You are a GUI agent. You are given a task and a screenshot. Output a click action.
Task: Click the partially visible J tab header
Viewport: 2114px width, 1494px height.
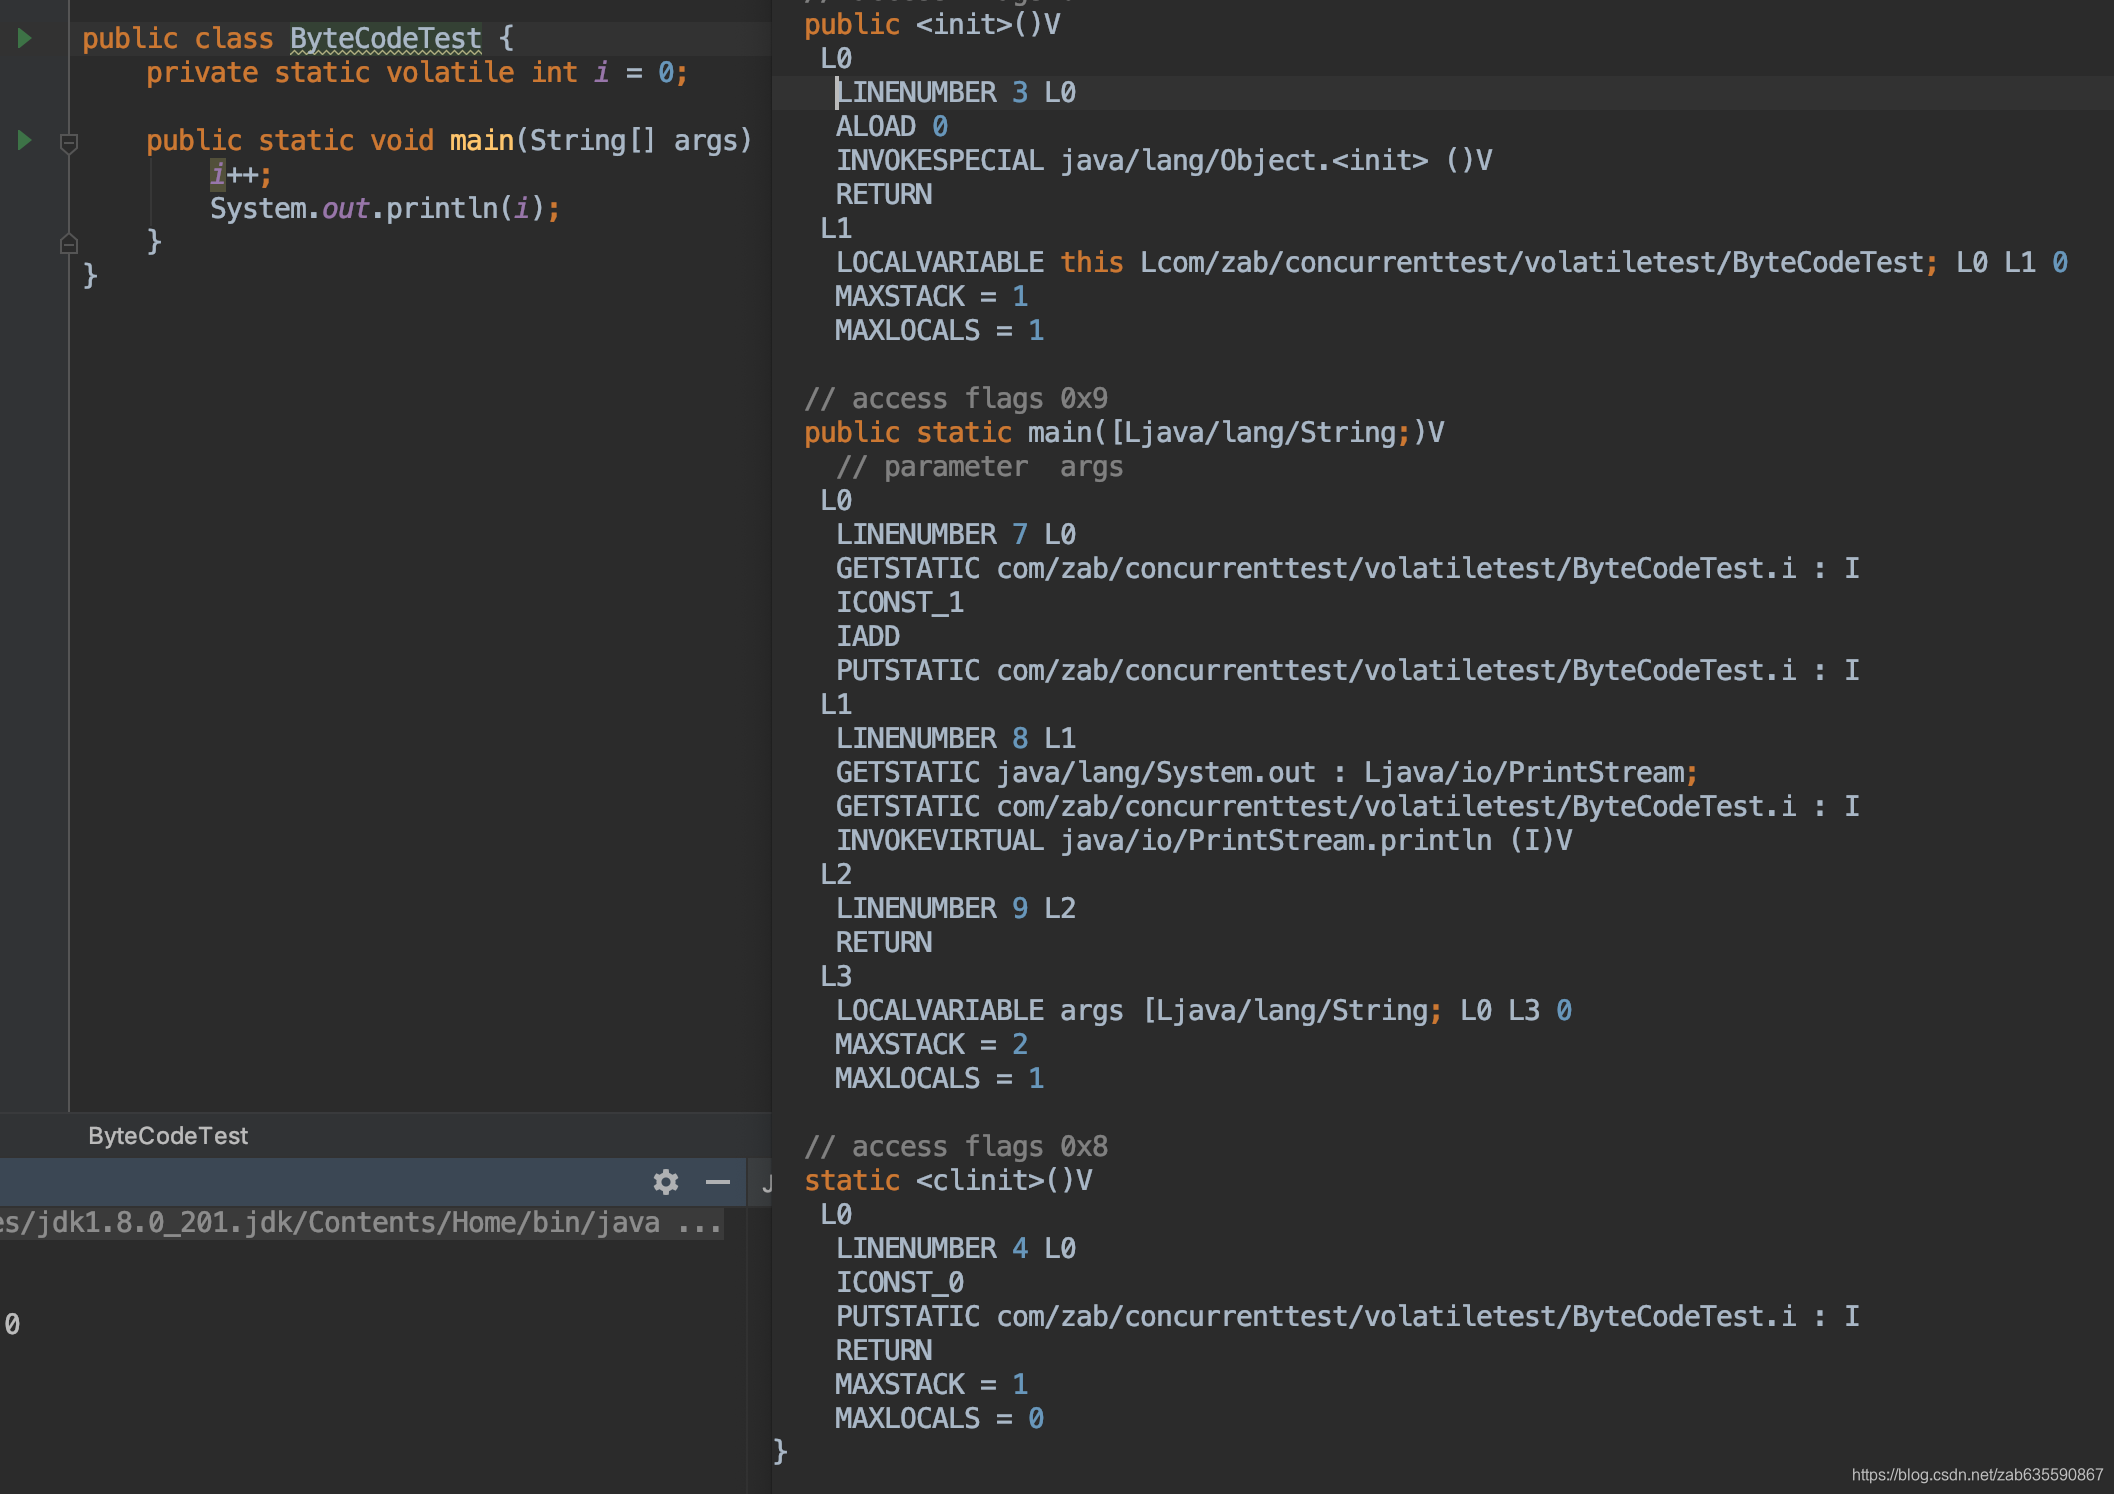pos(766,1183)
